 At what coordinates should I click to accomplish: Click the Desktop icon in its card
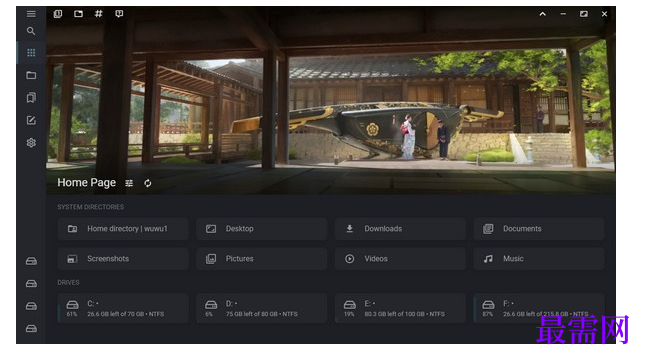pyautogui.click(x=211, y=229)
